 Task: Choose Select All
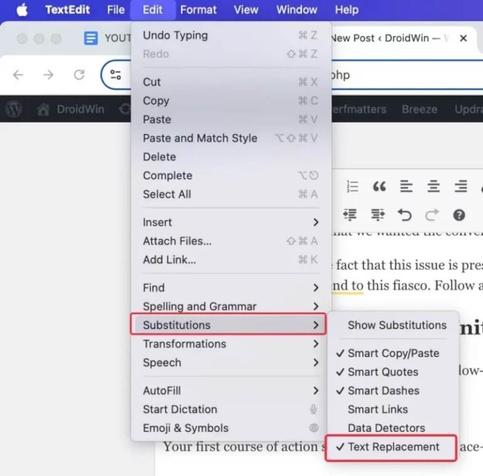(231, 194)
